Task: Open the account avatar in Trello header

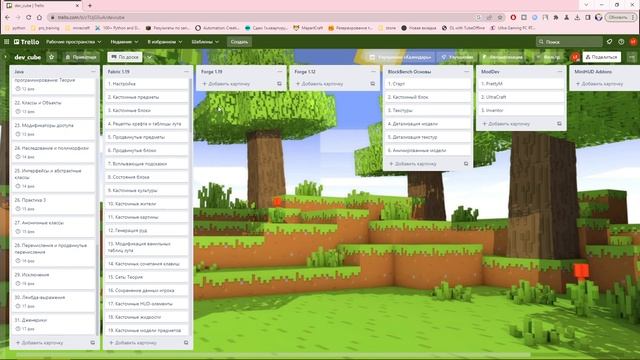Action: pyautogui.click(x=633, y=42)
